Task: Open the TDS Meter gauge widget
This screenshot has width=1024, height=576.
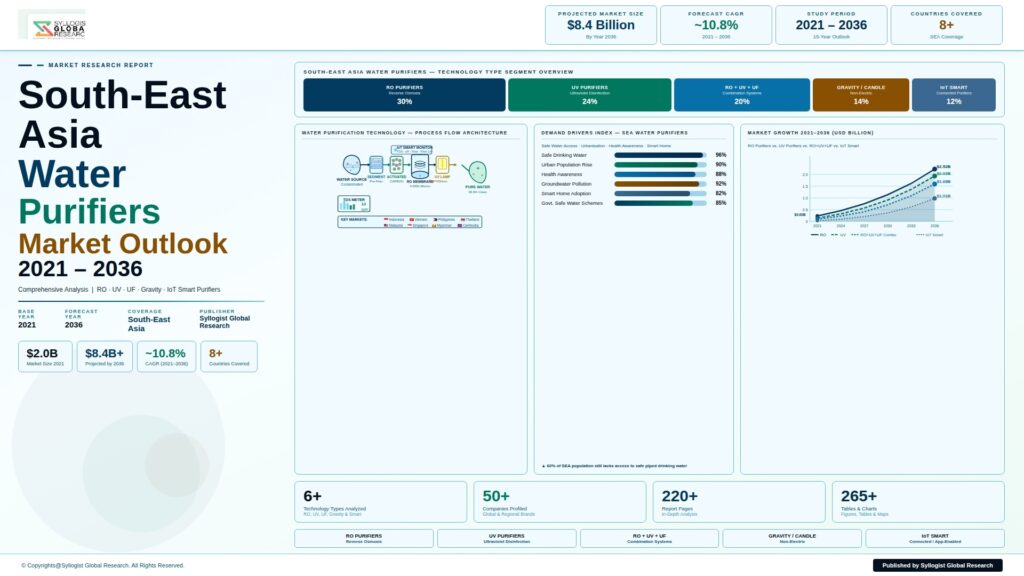Action: pyautogui.click(x=354, y=204)
